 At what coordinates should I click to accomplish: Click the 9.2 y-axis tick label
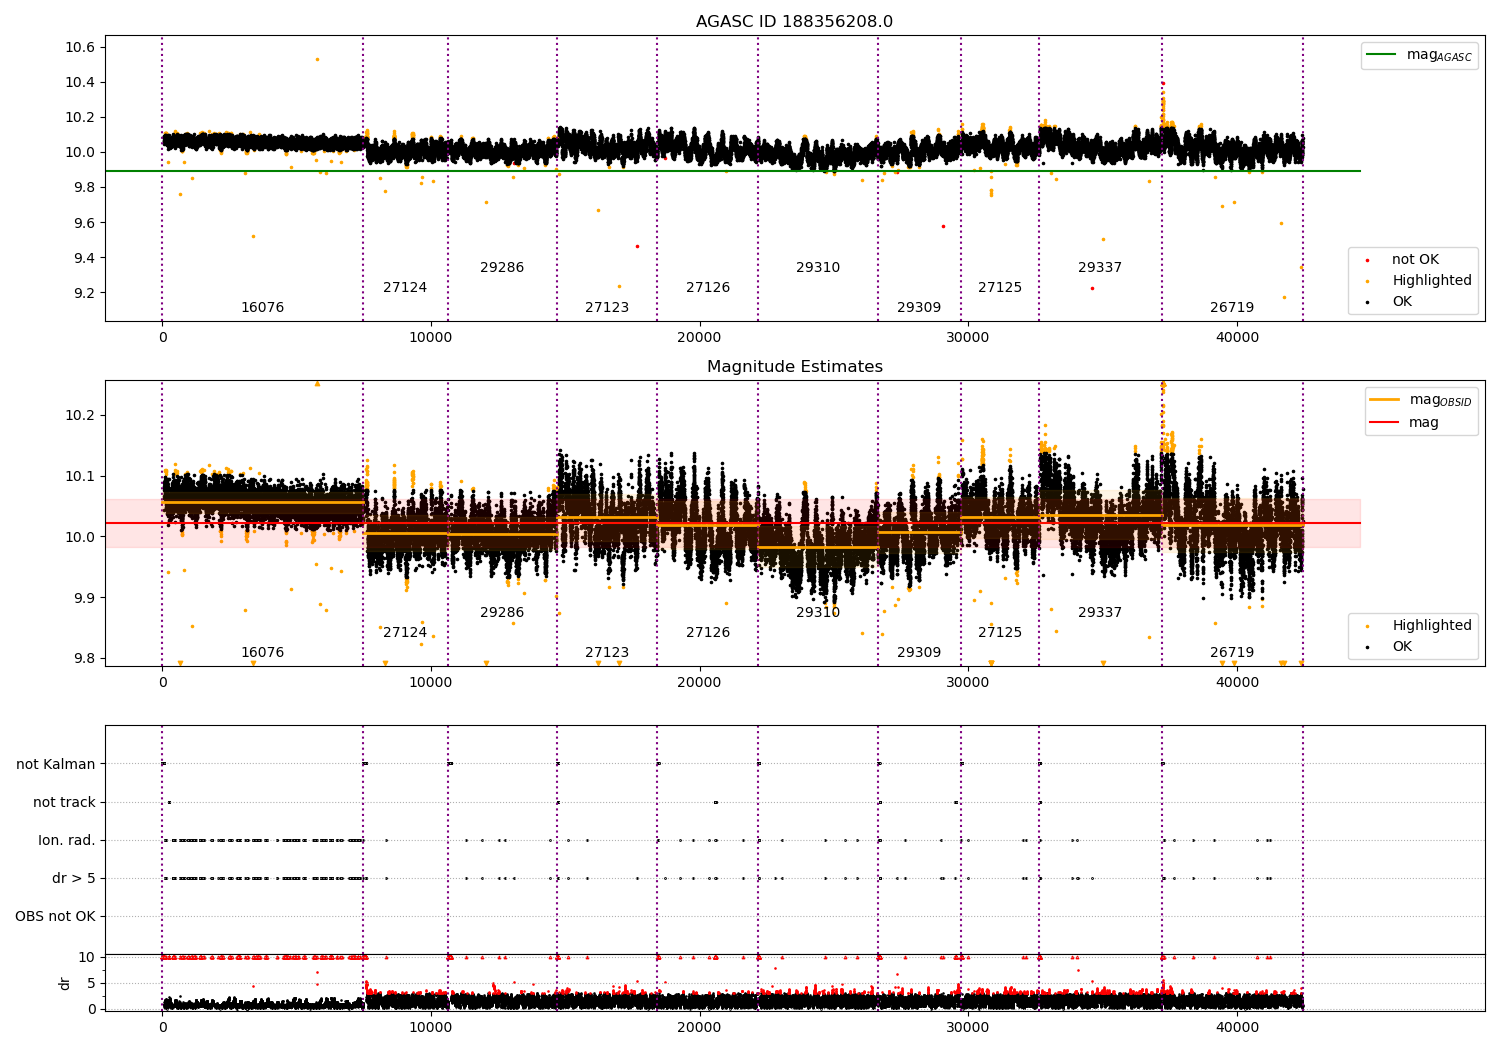83,294
